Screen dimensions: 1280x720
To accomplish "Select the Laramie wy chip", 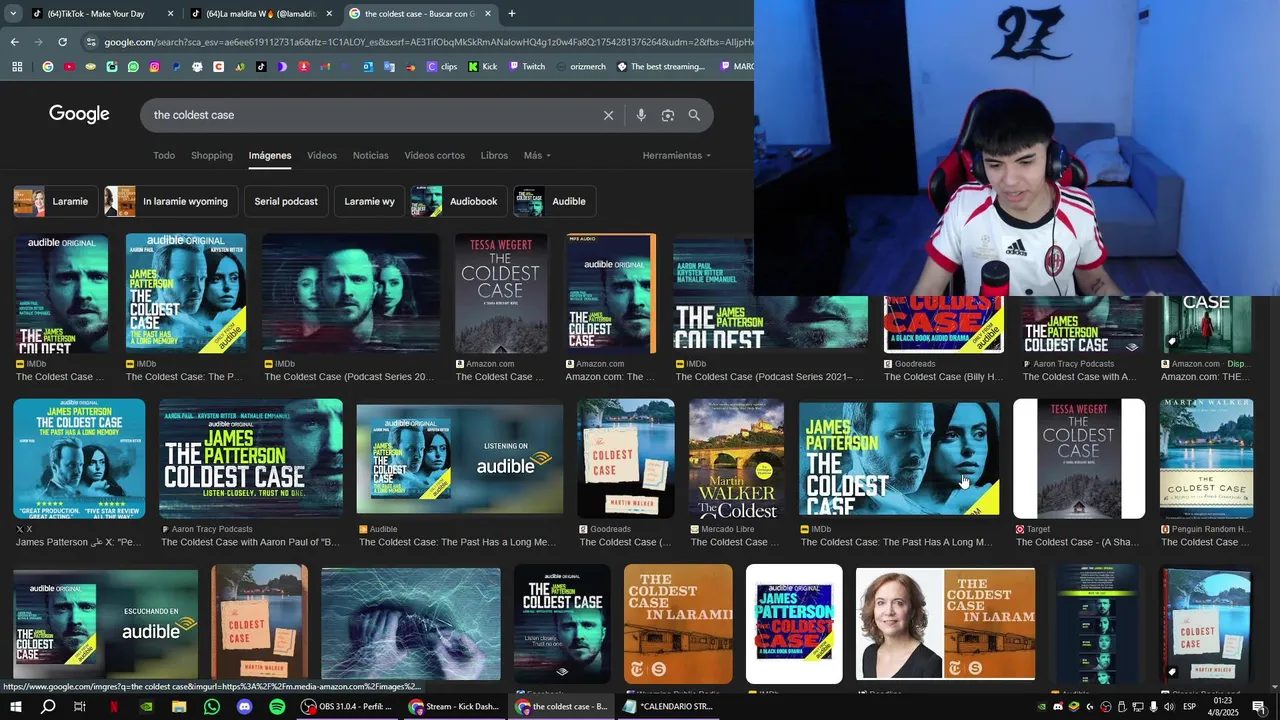I will tap(369, 201).
